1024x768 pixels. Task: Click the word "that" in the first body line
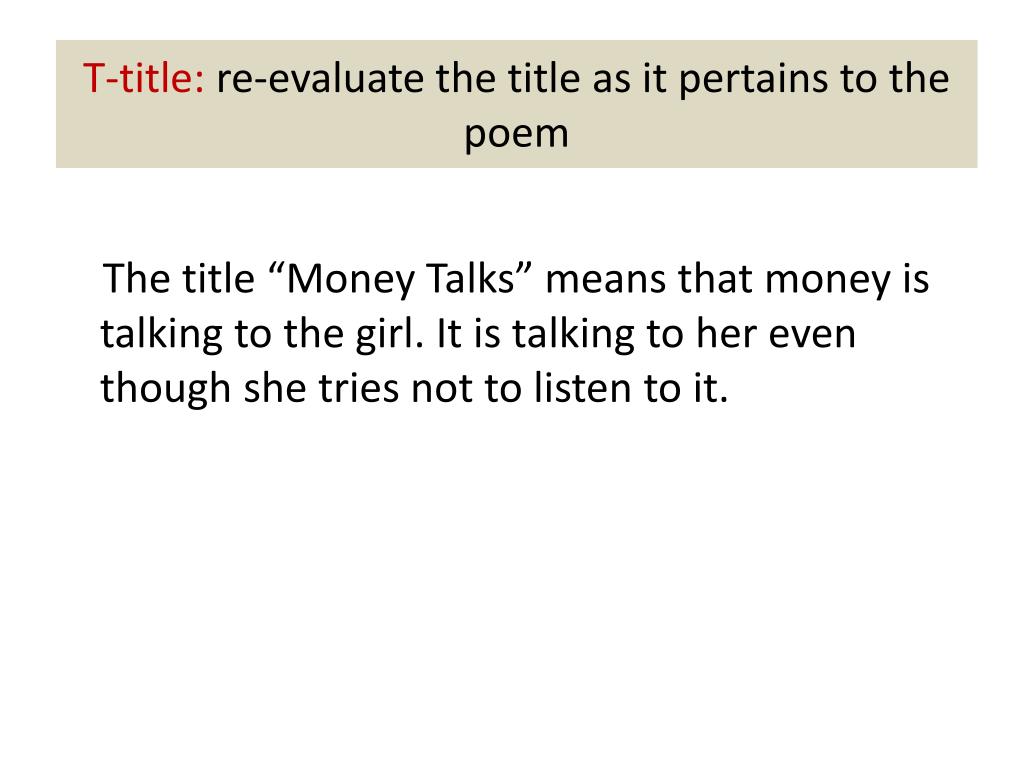716,279
